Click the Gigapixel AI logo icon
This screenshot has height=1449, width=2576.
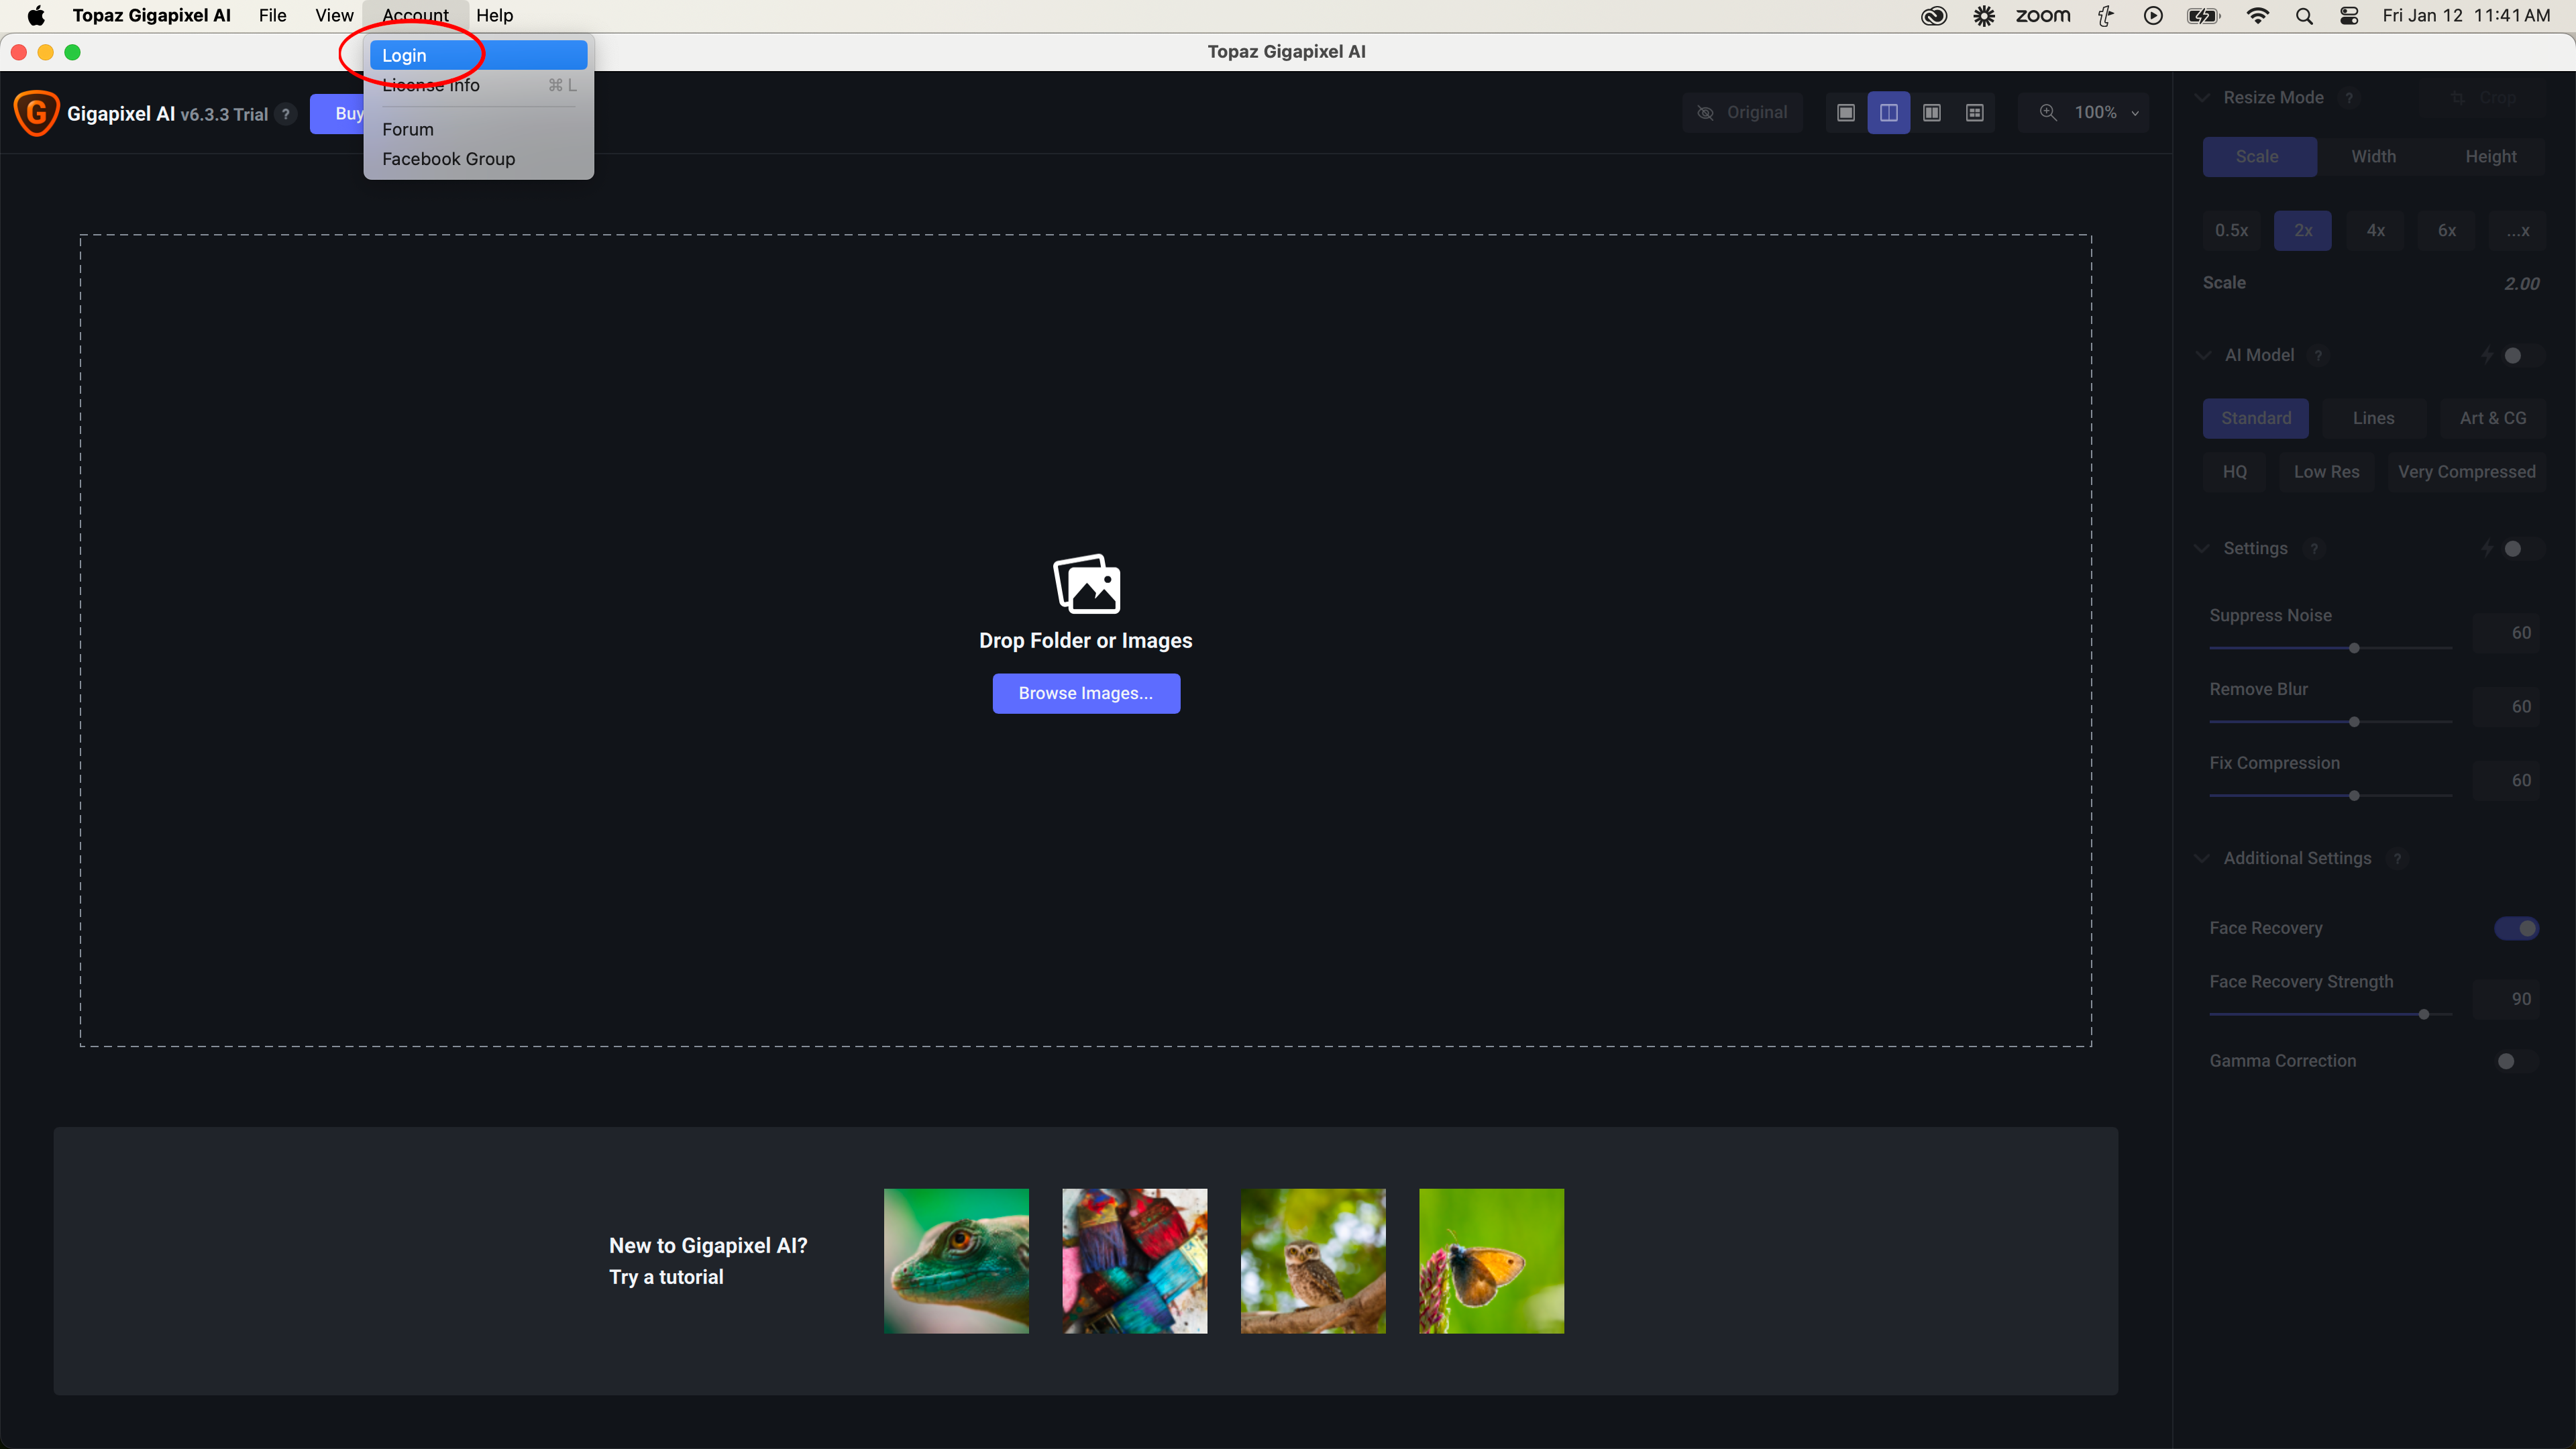37,113
